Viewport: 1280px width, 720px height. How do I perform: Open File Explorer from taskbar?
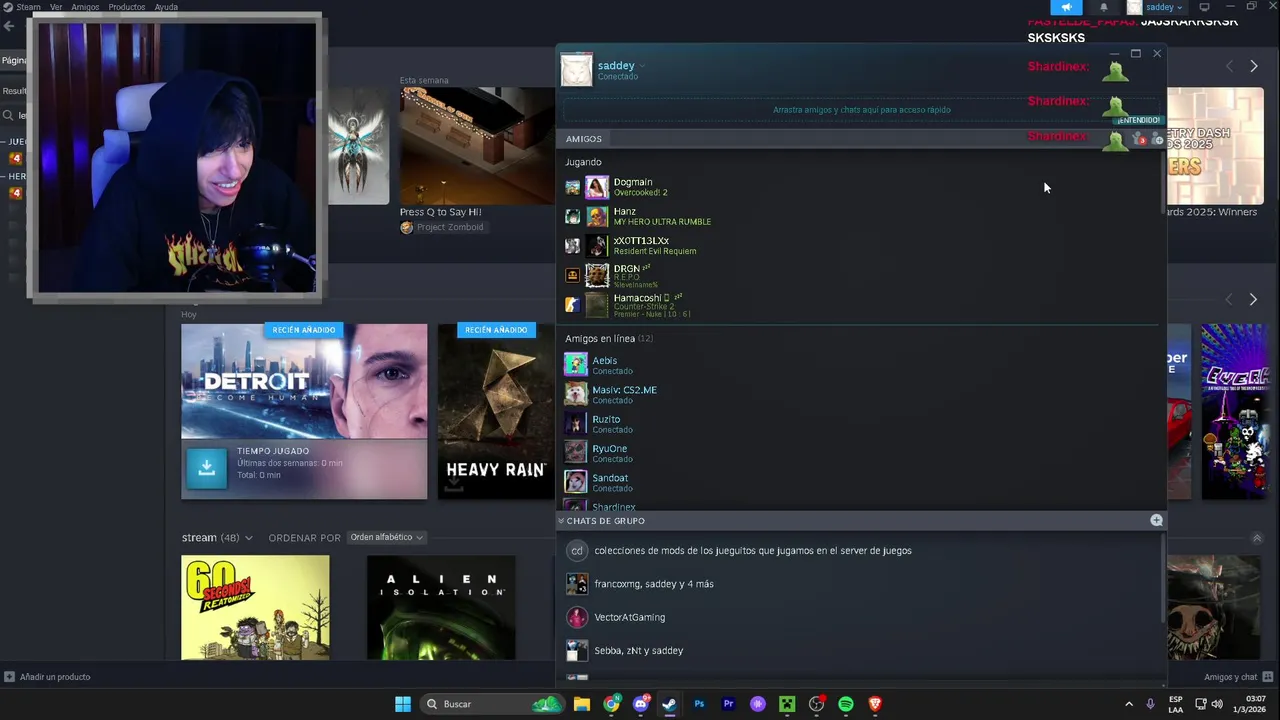(581, 704)
